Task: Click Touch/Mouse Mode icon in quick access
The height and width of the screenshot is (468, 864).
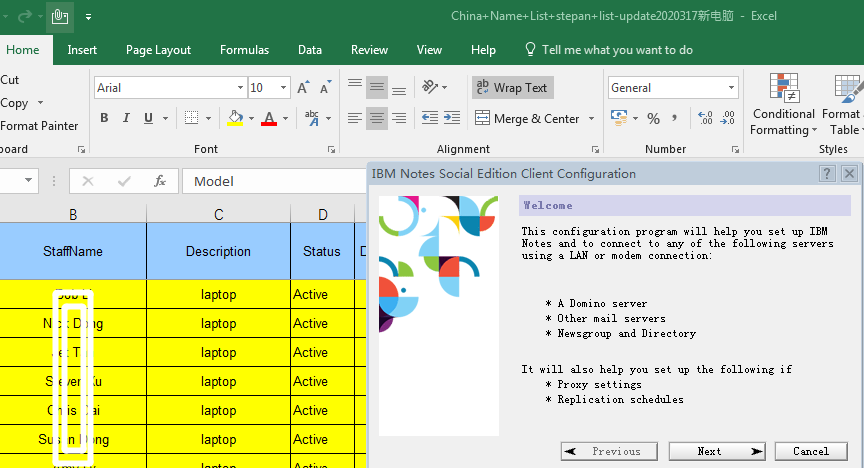Action: pyautogui.click(x=60, y=17)
